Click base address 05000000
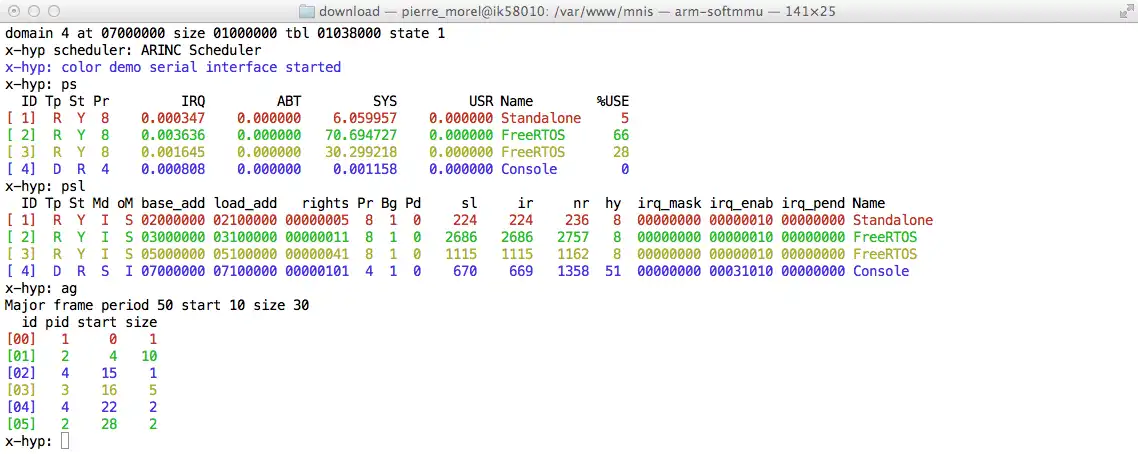Screen dimensions: 1138x454 click(x=173, y=254)
